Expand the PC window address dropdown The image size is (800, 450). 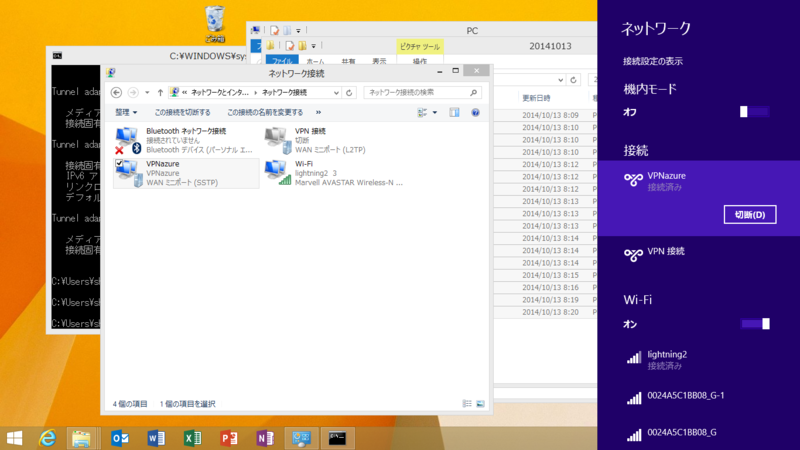(x=560, y=80)
